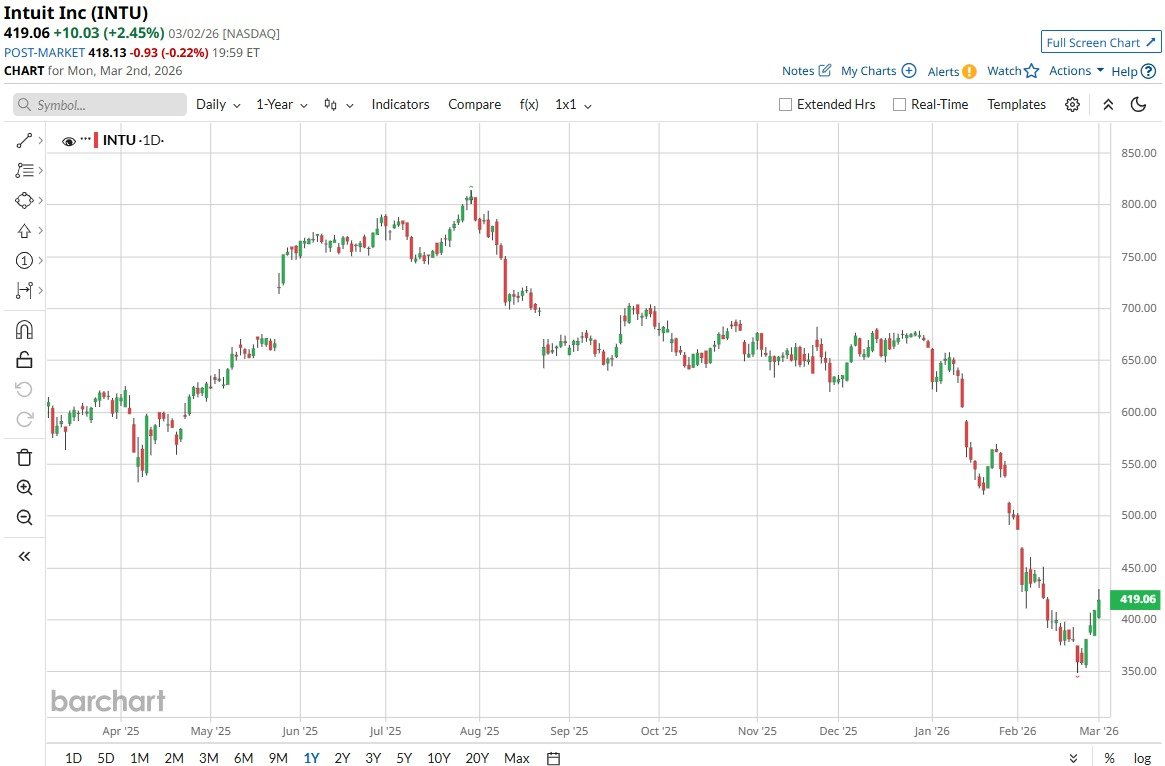Expand the shapes tool submenu arrow
This screenshot has width=1165, height=766.
[40, 201]
